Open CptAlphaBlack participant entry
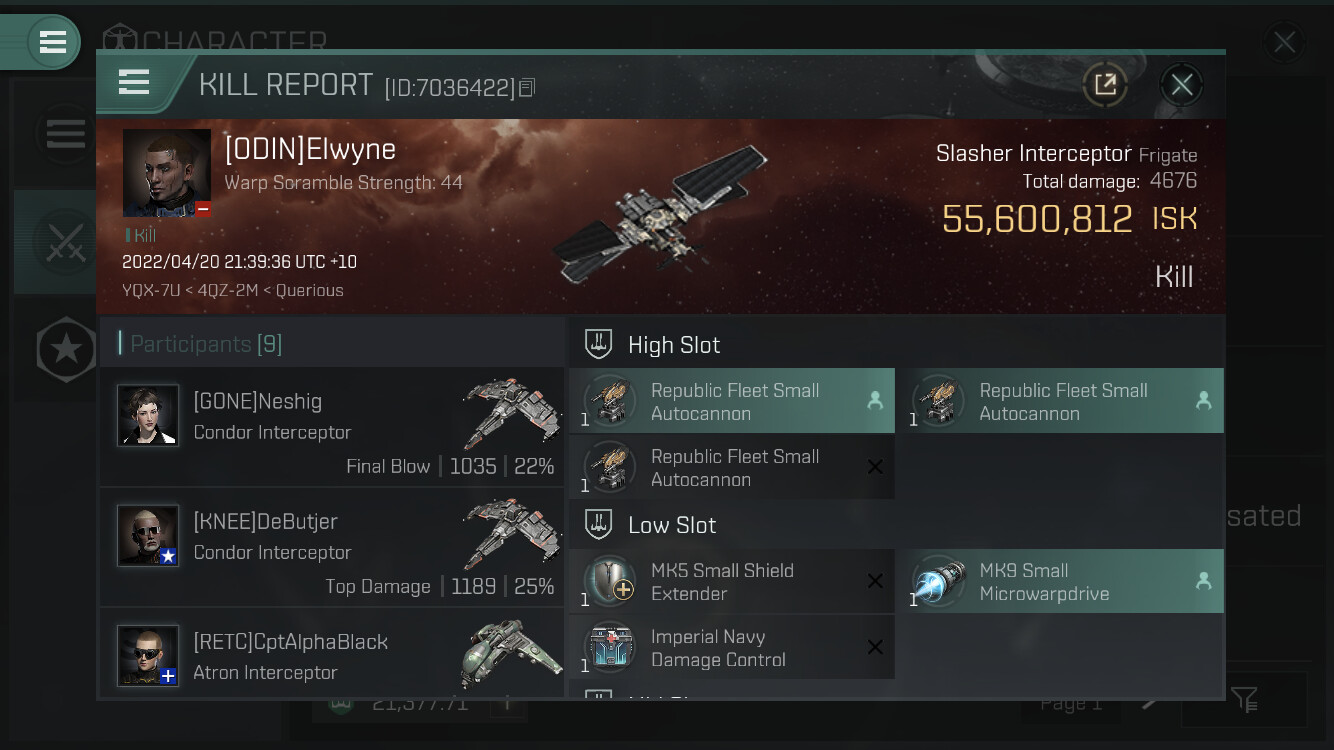The height and width of the screenshot is (750, 1334). pyautogui.click(x=332, y=653)
